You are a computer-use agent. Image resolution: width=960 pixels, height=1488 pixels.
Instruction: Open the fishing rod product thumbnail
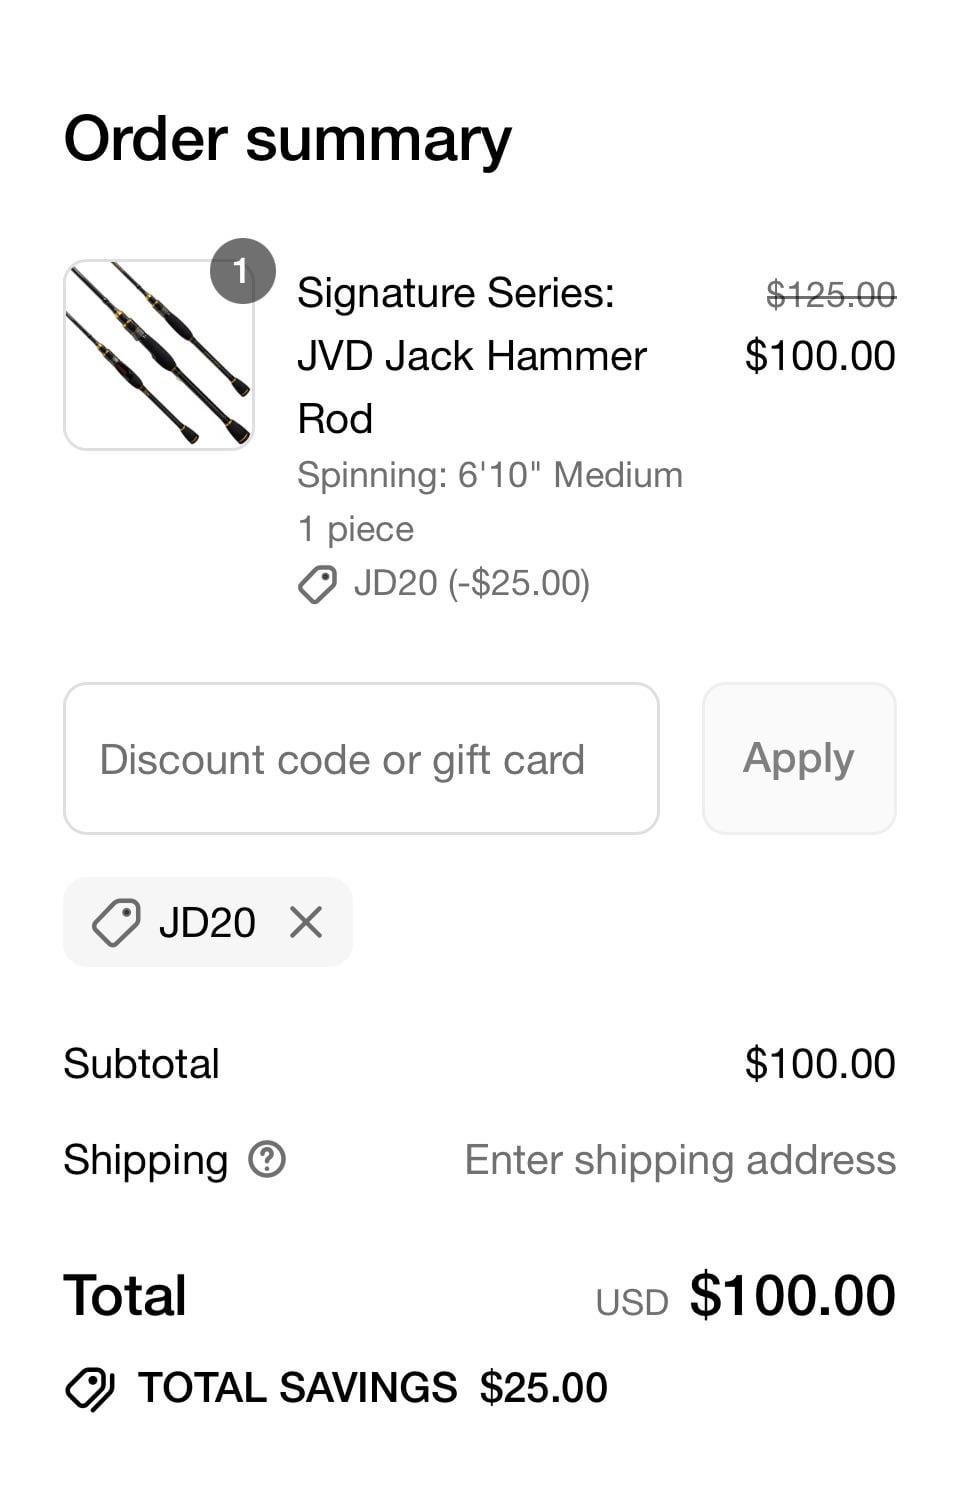[x=158, y=355]
